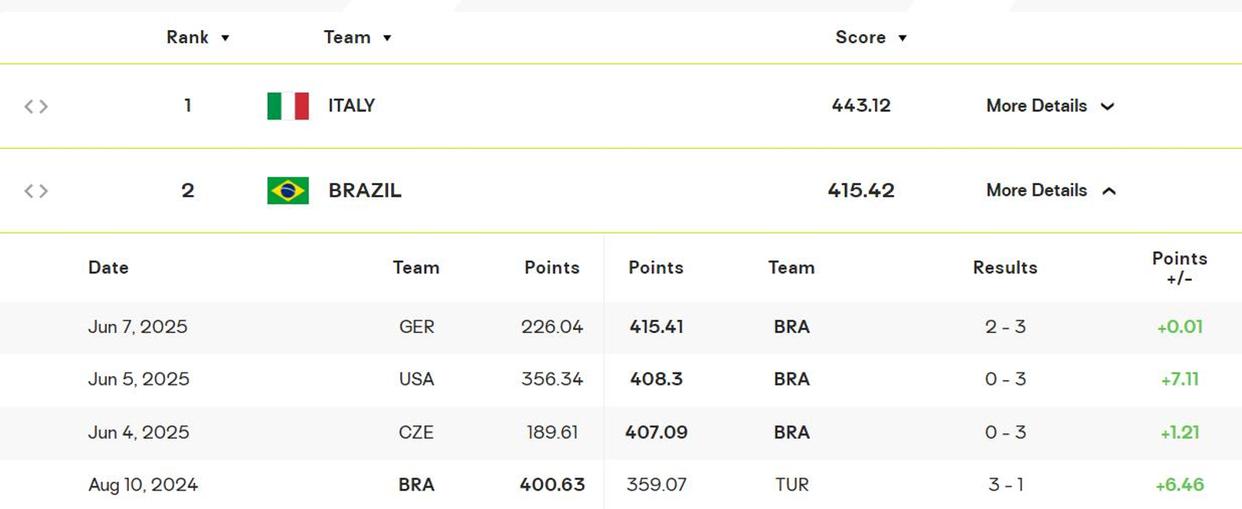Screen dimensions: 1242x509
Task: Select the BRAZIL team name
Action: pos(365,190)
